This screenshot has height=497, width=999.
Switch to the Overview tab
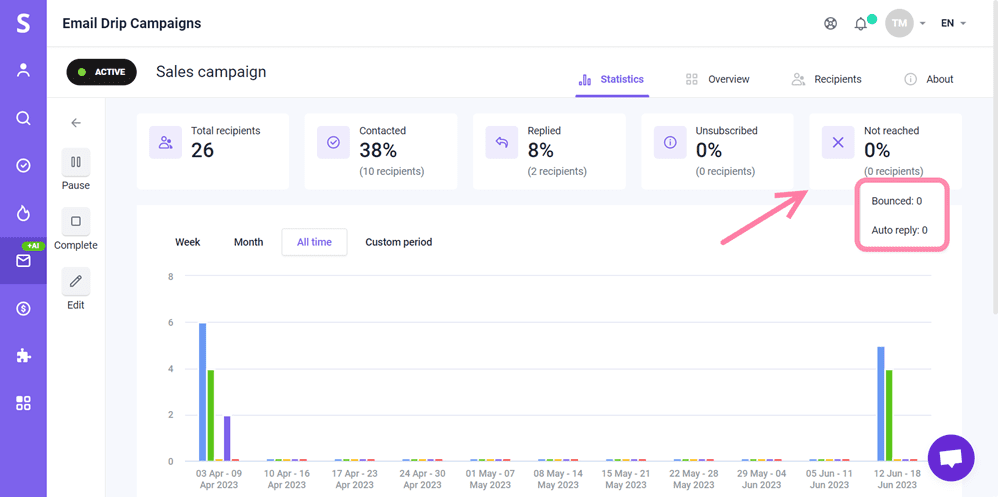pyautogui.click(x=718, y=79)
